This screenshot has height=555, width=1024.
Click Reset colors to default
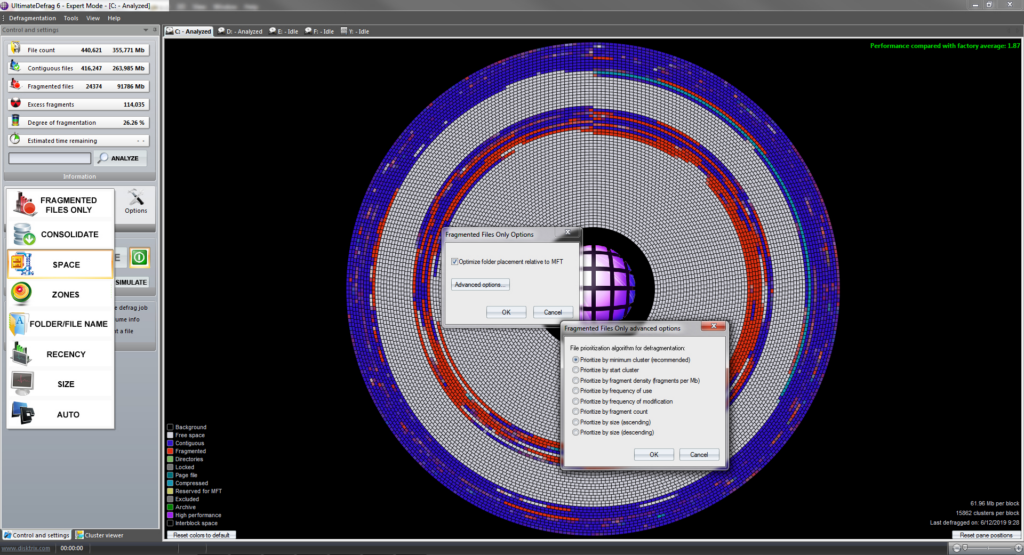[201, 535]
